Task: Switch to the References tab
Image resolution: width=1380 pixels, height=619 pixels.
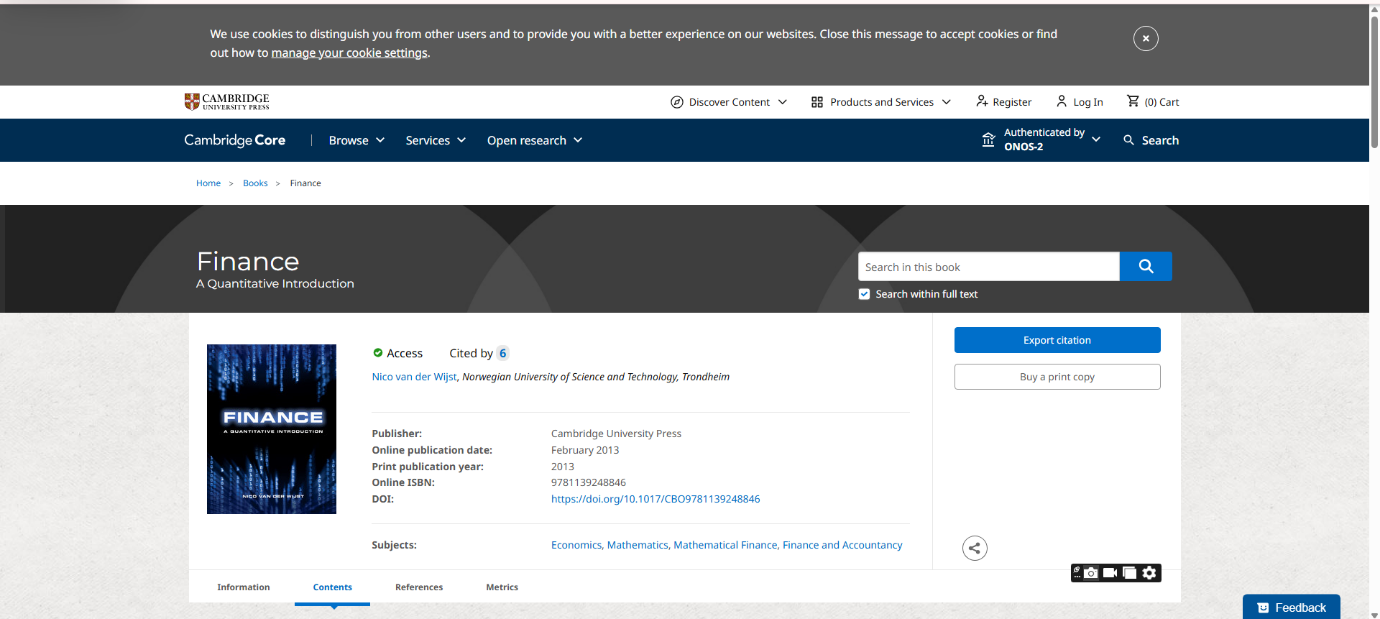Action: pos(419,587)
